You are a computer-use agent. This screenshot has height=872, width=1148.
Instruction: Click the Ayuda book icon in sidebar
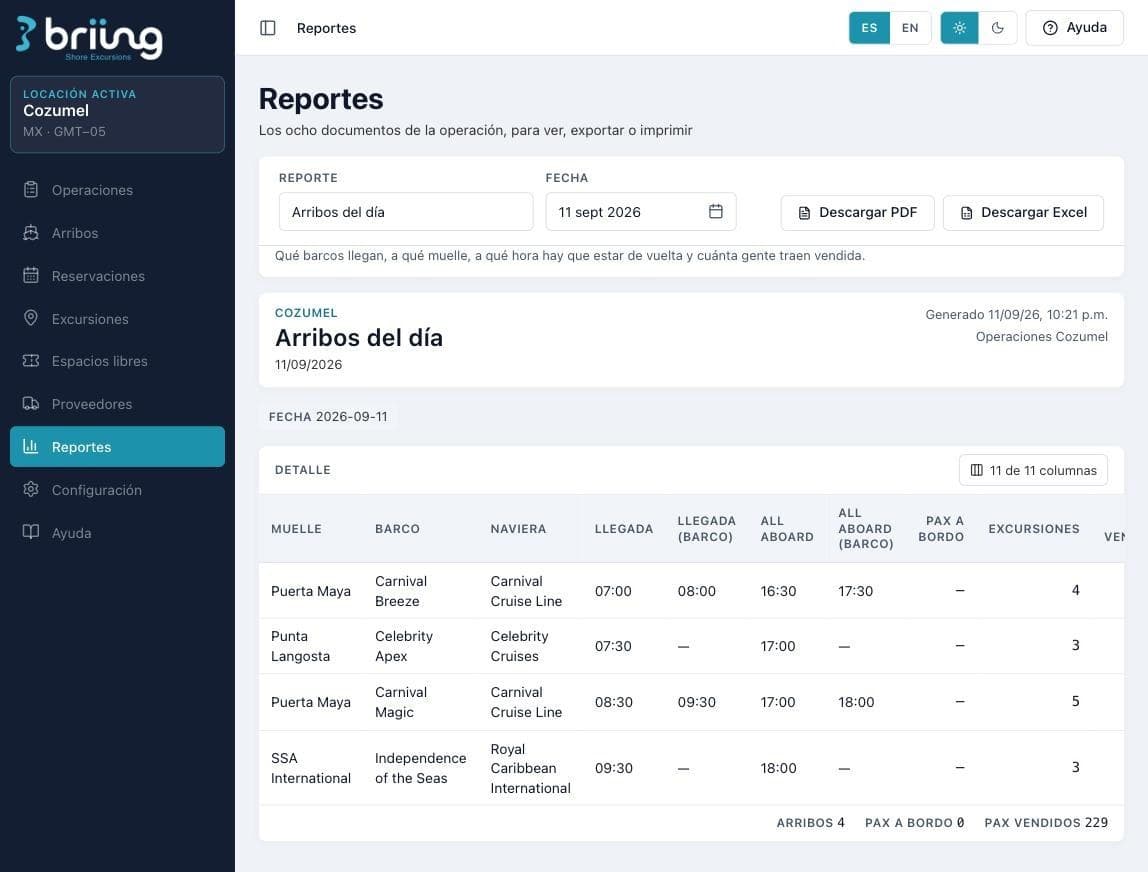(31, 532)
